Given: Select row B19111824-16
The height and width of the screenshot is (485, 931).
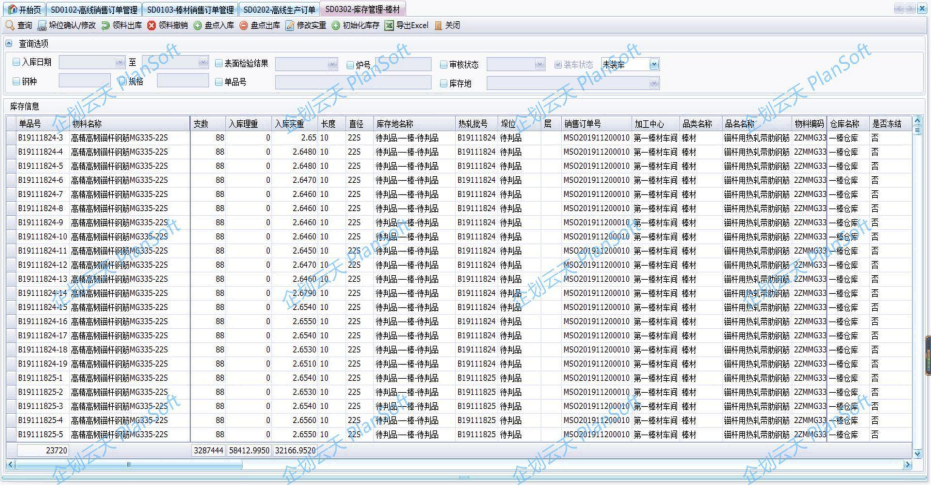Looking at the screenshot, I should coord(459,321).
